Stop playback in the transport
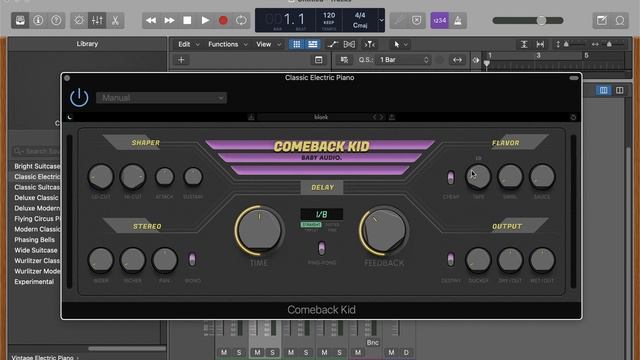Image resolution: width=640 pixels, height=360 pixels. tap(187, 20)
